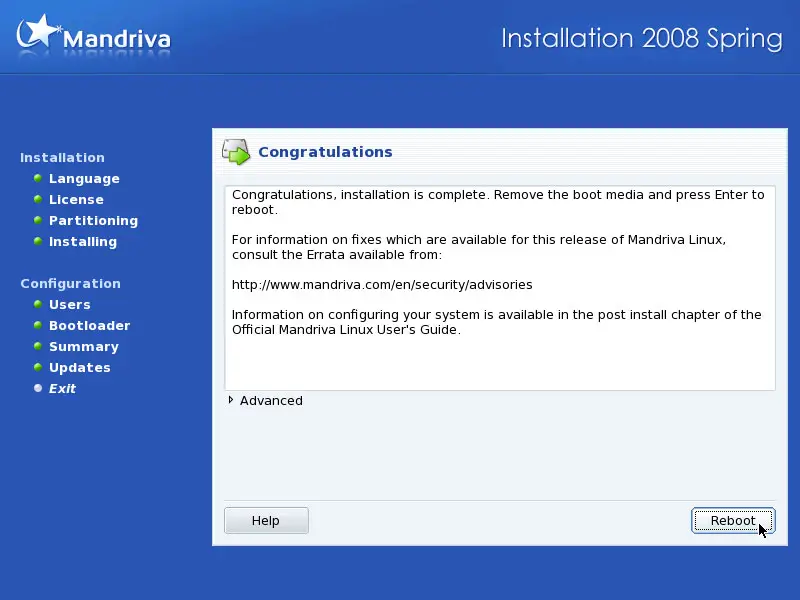Click the Configuration sidebar heading
The width and height of the screenshot is (800, 600).
[70, 284]
